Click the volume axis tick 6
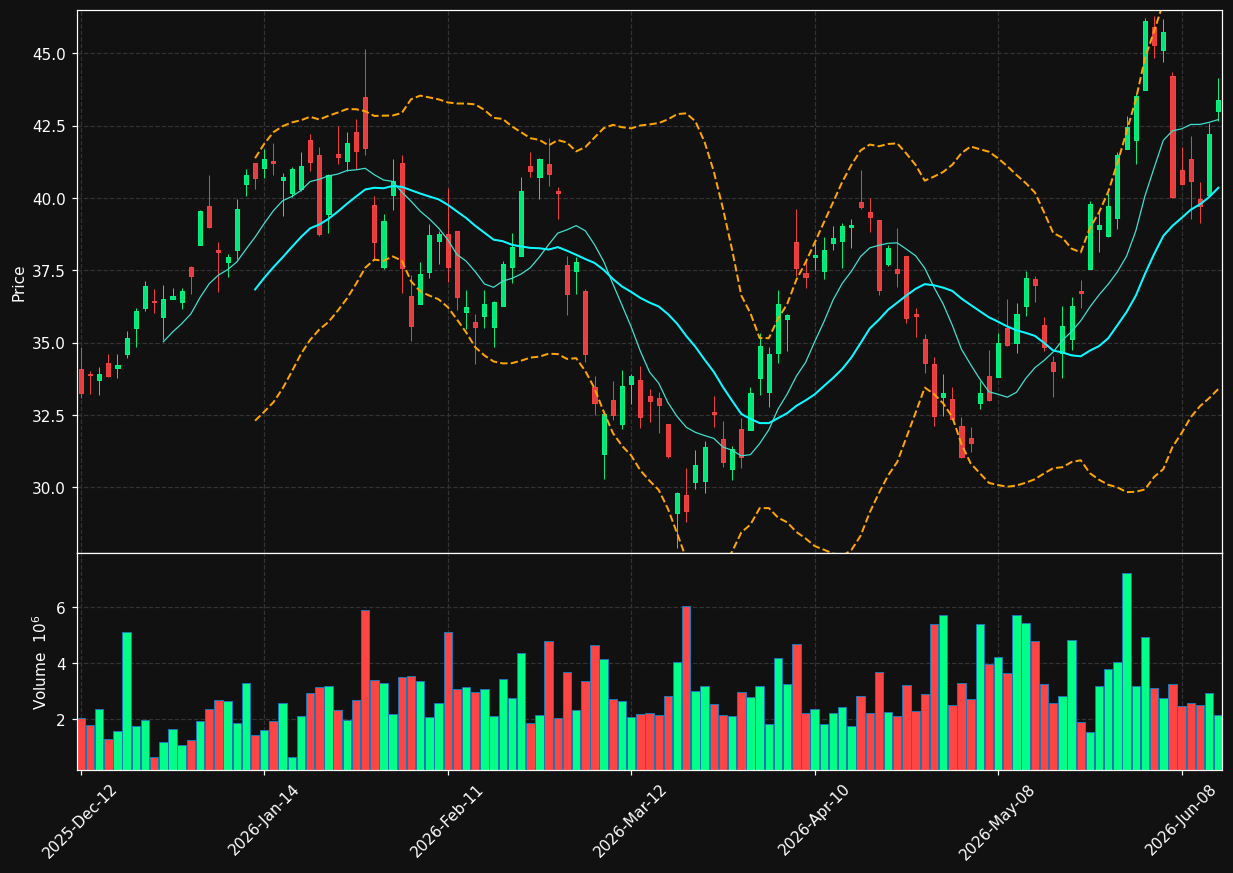This screenshot has width=1233, height=873. click(60, 608)
